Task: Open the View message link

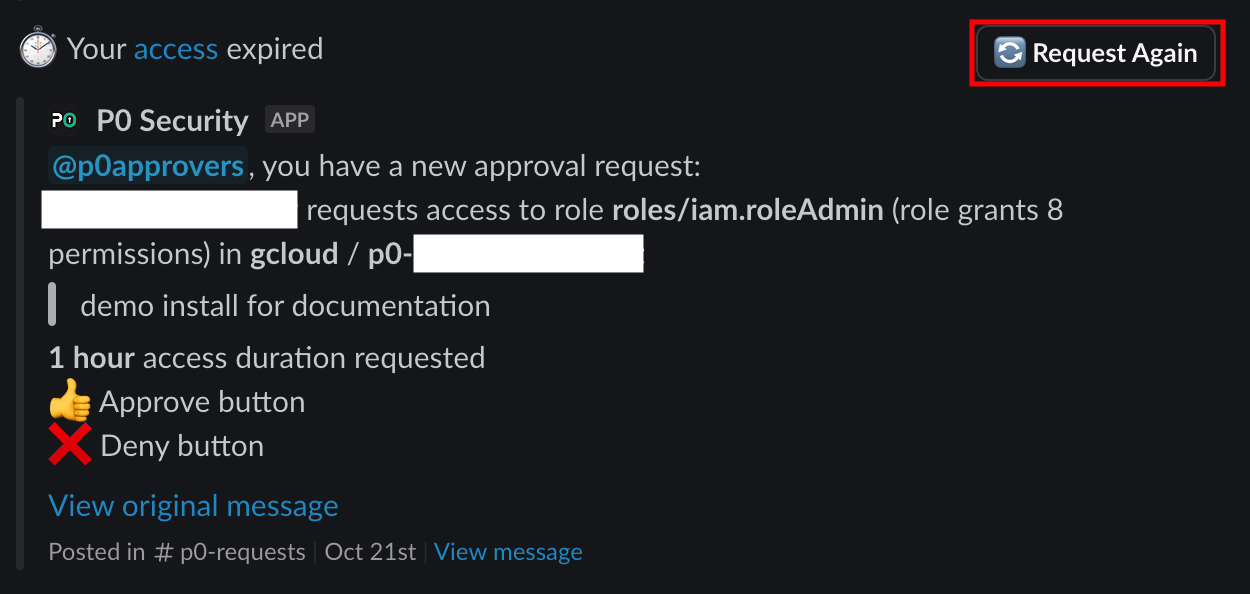Action: pos(508,552)
